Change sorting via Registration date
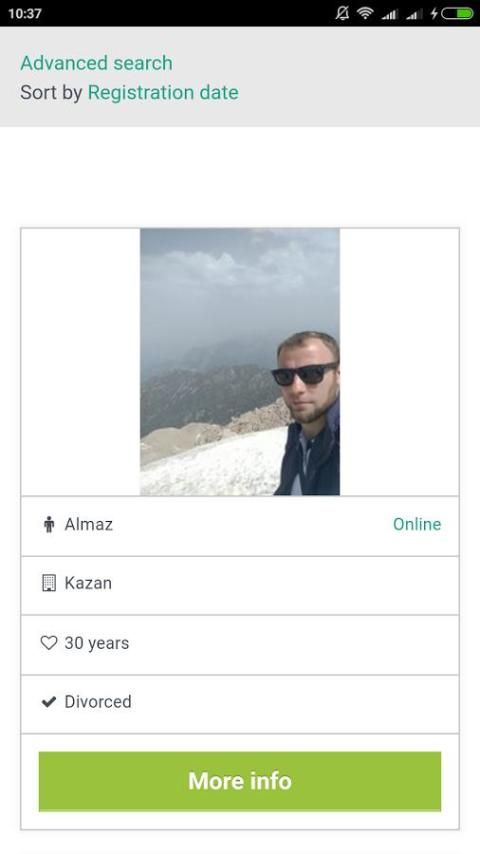 tap(163, 93)
